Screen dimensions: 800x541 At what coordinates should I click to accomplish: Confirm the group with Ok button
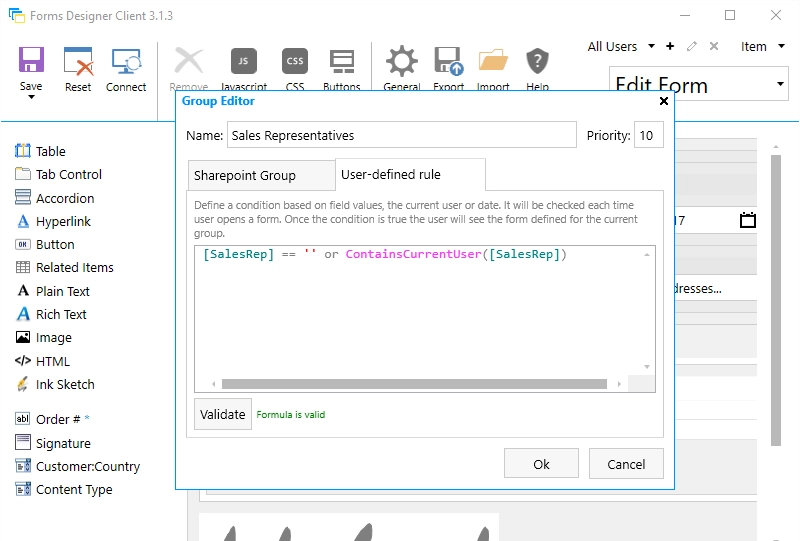click(x=541, y=464)
